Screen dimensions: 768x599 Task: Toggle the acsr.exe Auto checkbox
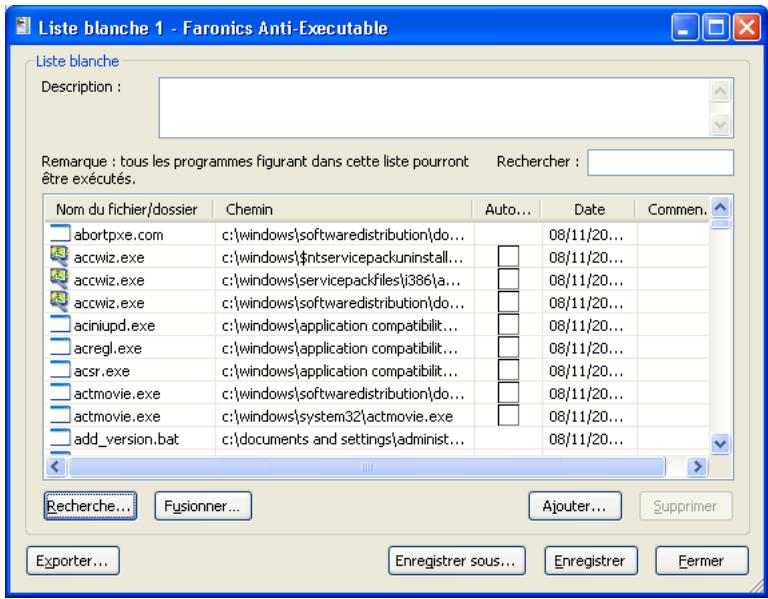508,370
